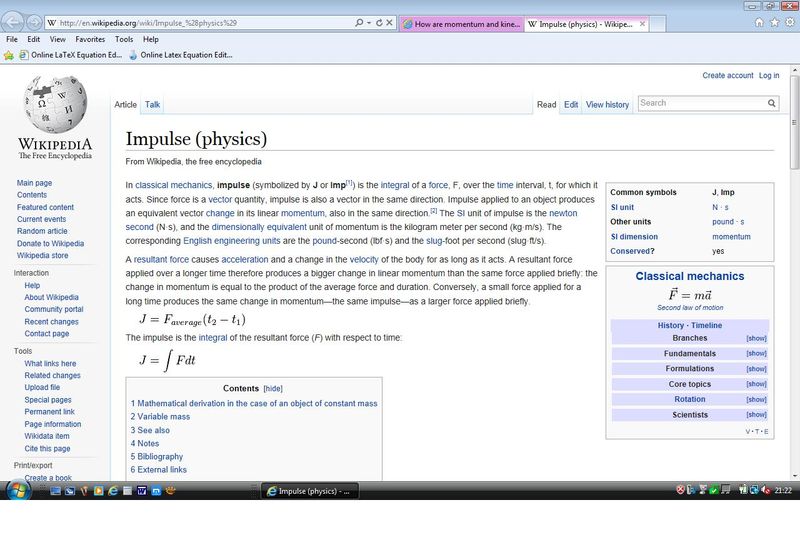Go to Variable mass contents entry
The width and height of the screenshot is (800, 540).
tap(160, 417)
